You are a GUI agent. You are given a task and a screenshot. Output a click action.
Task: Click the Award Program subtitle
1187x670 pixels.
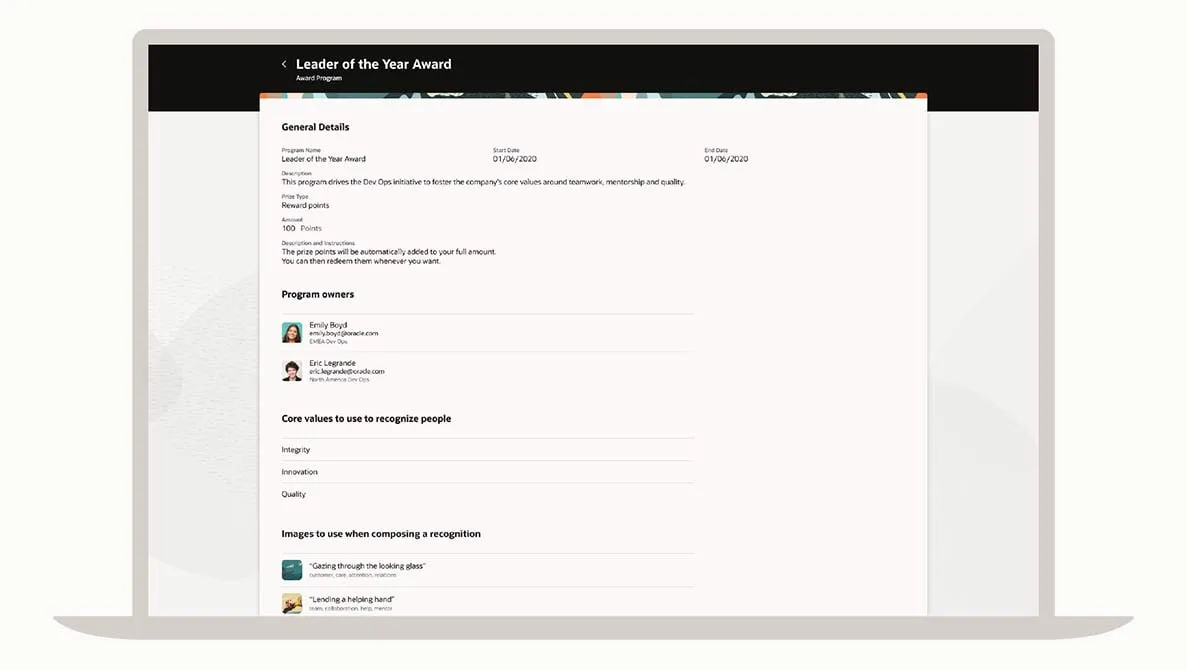[x=319, y=78]
